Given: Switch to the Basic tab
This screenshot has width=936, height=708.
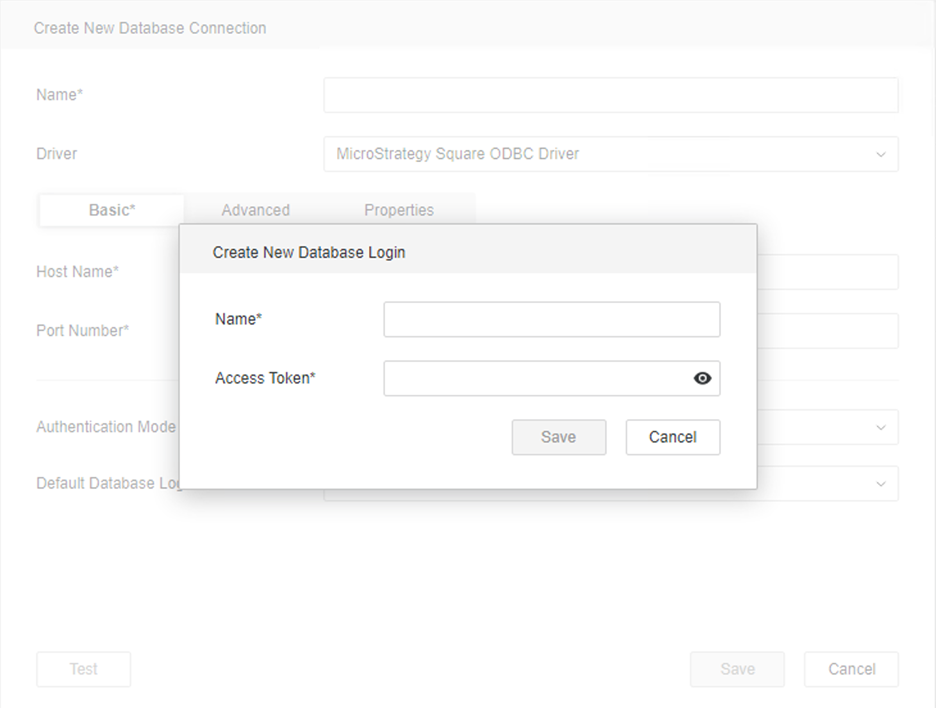Looking at the screenshot, I should click(x=112, y=210).
